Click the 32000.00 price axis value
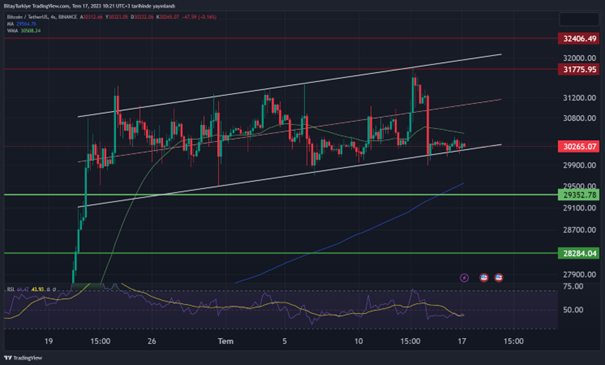The image size is (605, 365). point(579,58)
